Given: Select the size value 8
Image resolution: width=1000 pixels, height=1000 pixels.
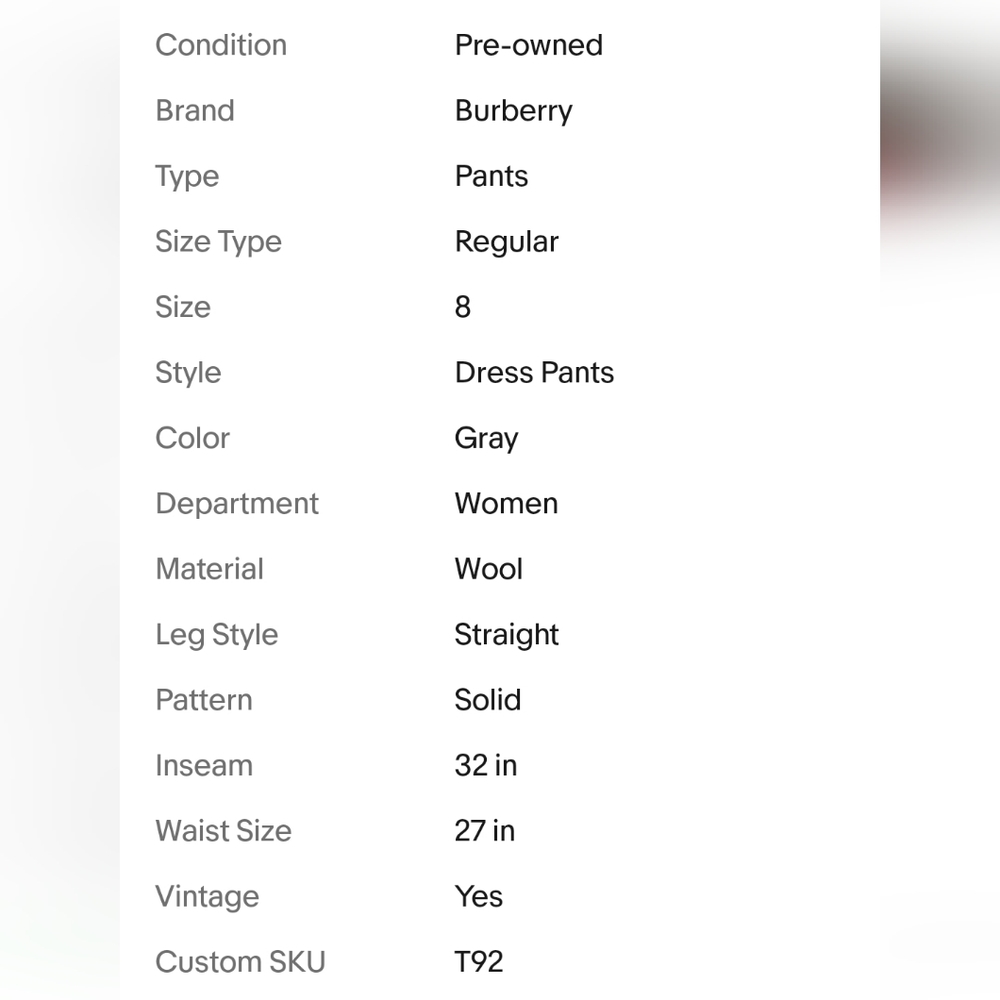Looking at the screenshot, I should click(462, 307).
